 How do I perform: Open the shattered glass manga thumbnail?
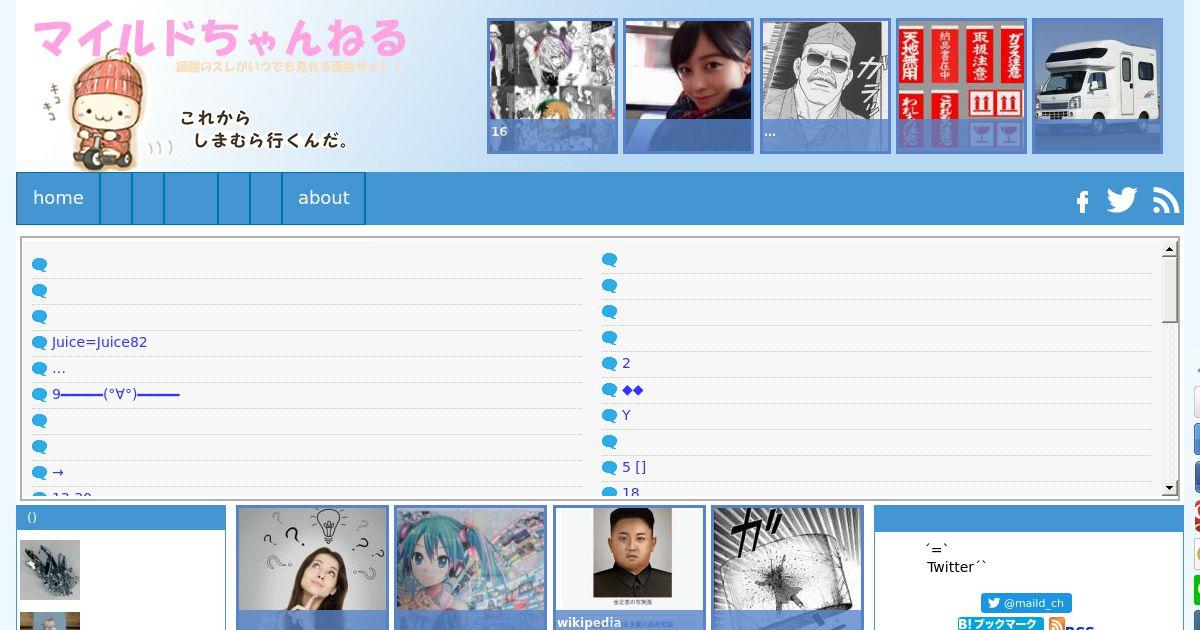pos(787,568)
